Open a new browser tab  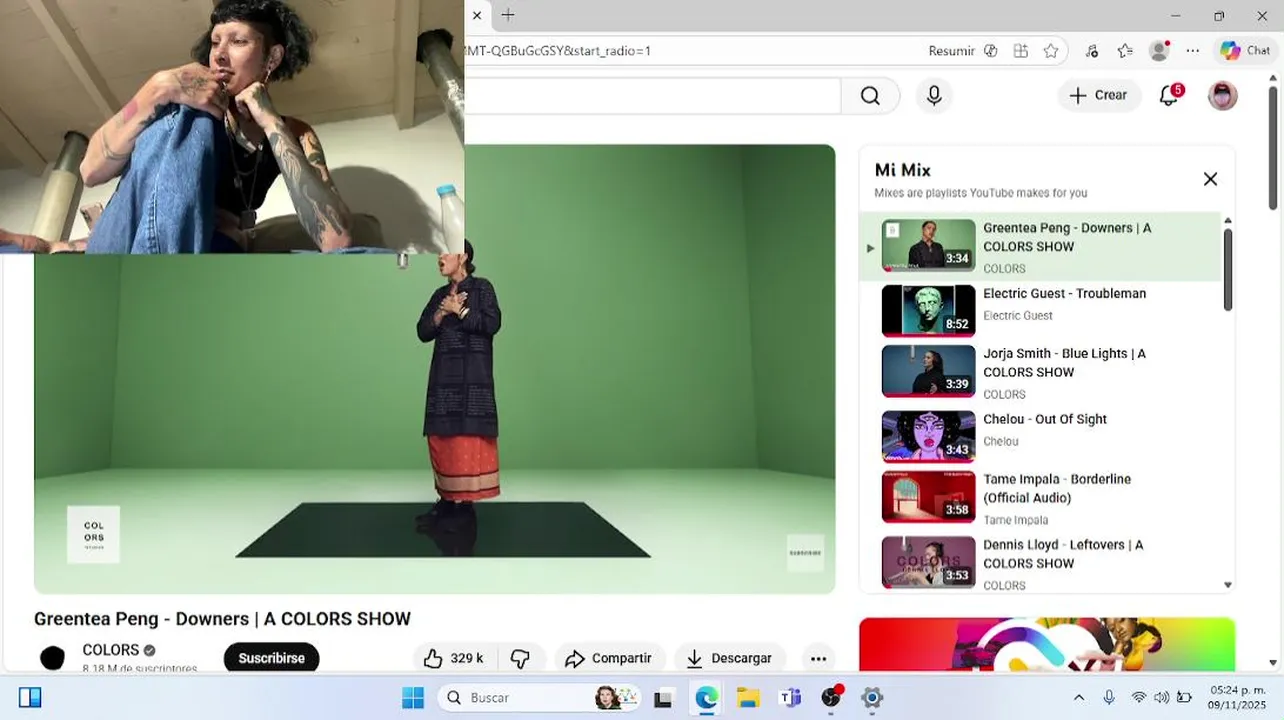point(508,15)
